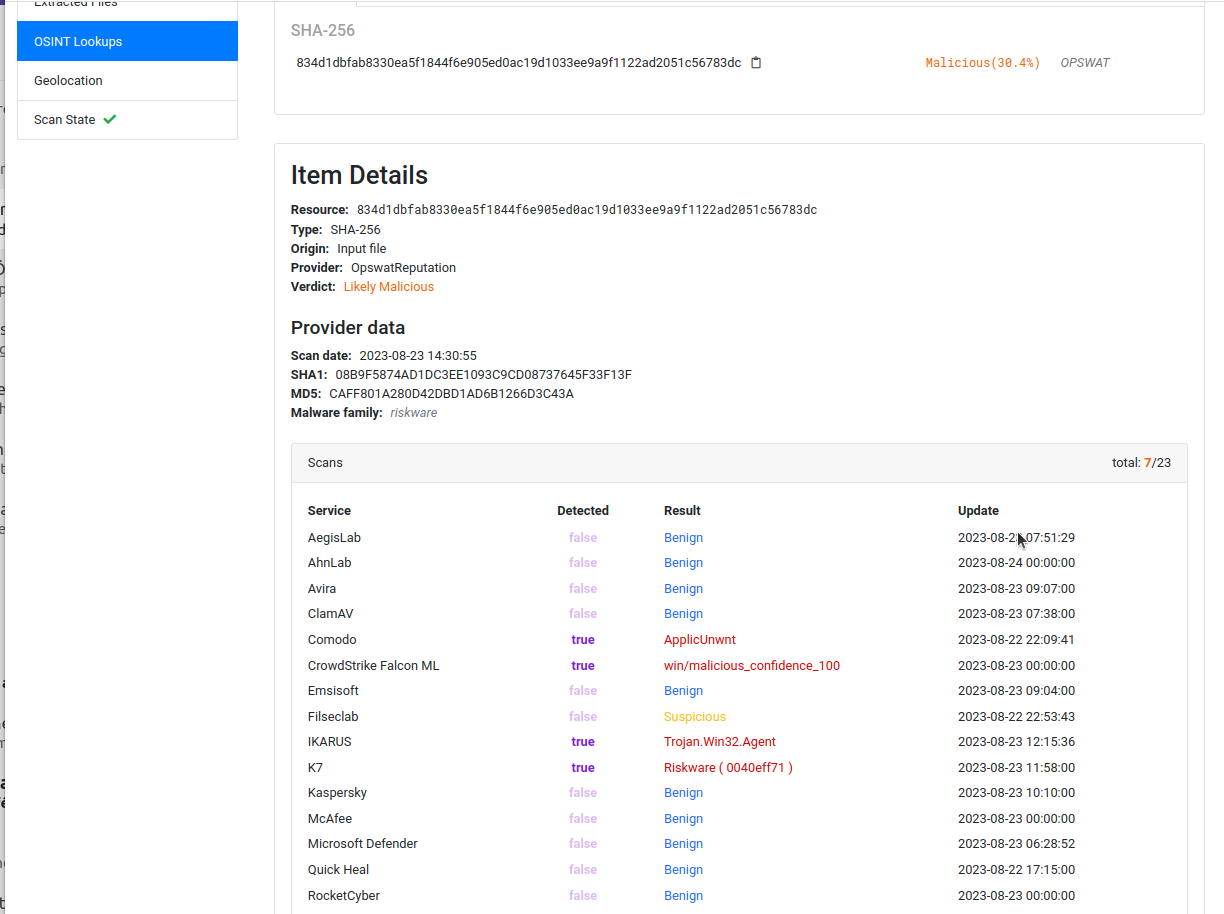The image size is (1224, 914).
Task: Select the Resource hash in Item Details
Action: pyautogui.click(x=587, y=210)
